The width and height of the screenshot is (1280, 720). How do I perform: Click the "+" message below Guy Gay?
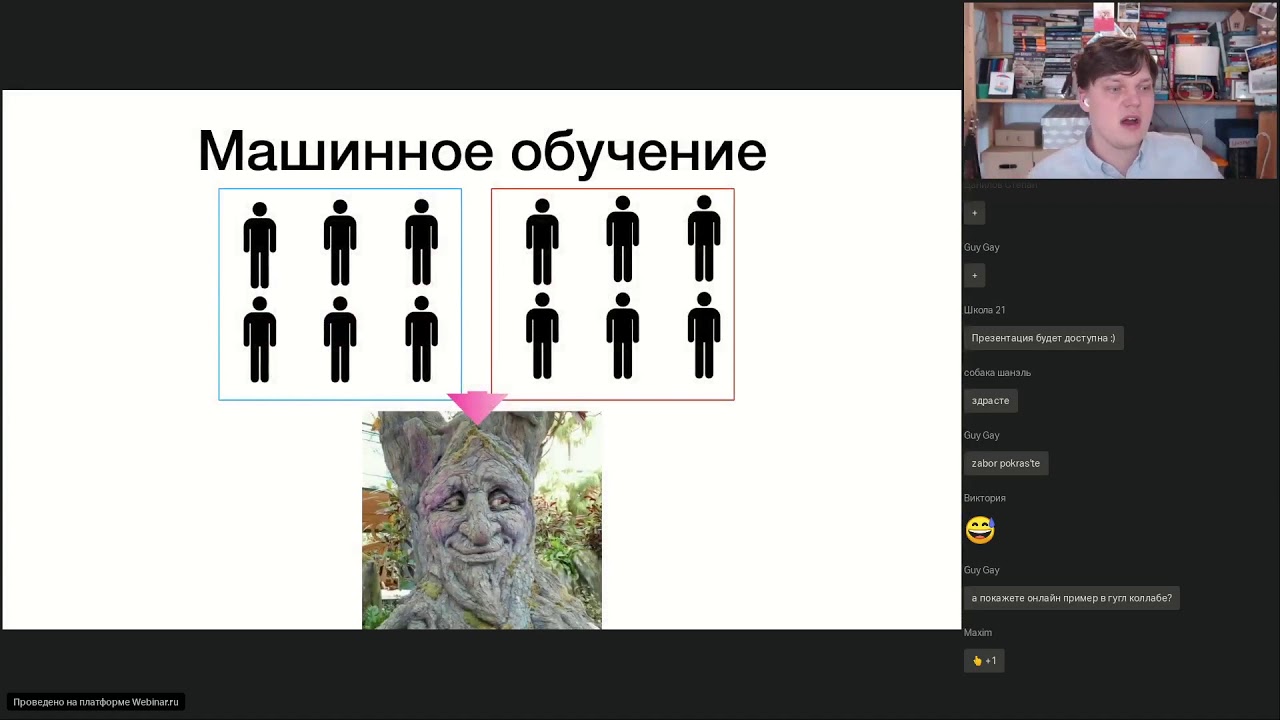click(975, 275)
